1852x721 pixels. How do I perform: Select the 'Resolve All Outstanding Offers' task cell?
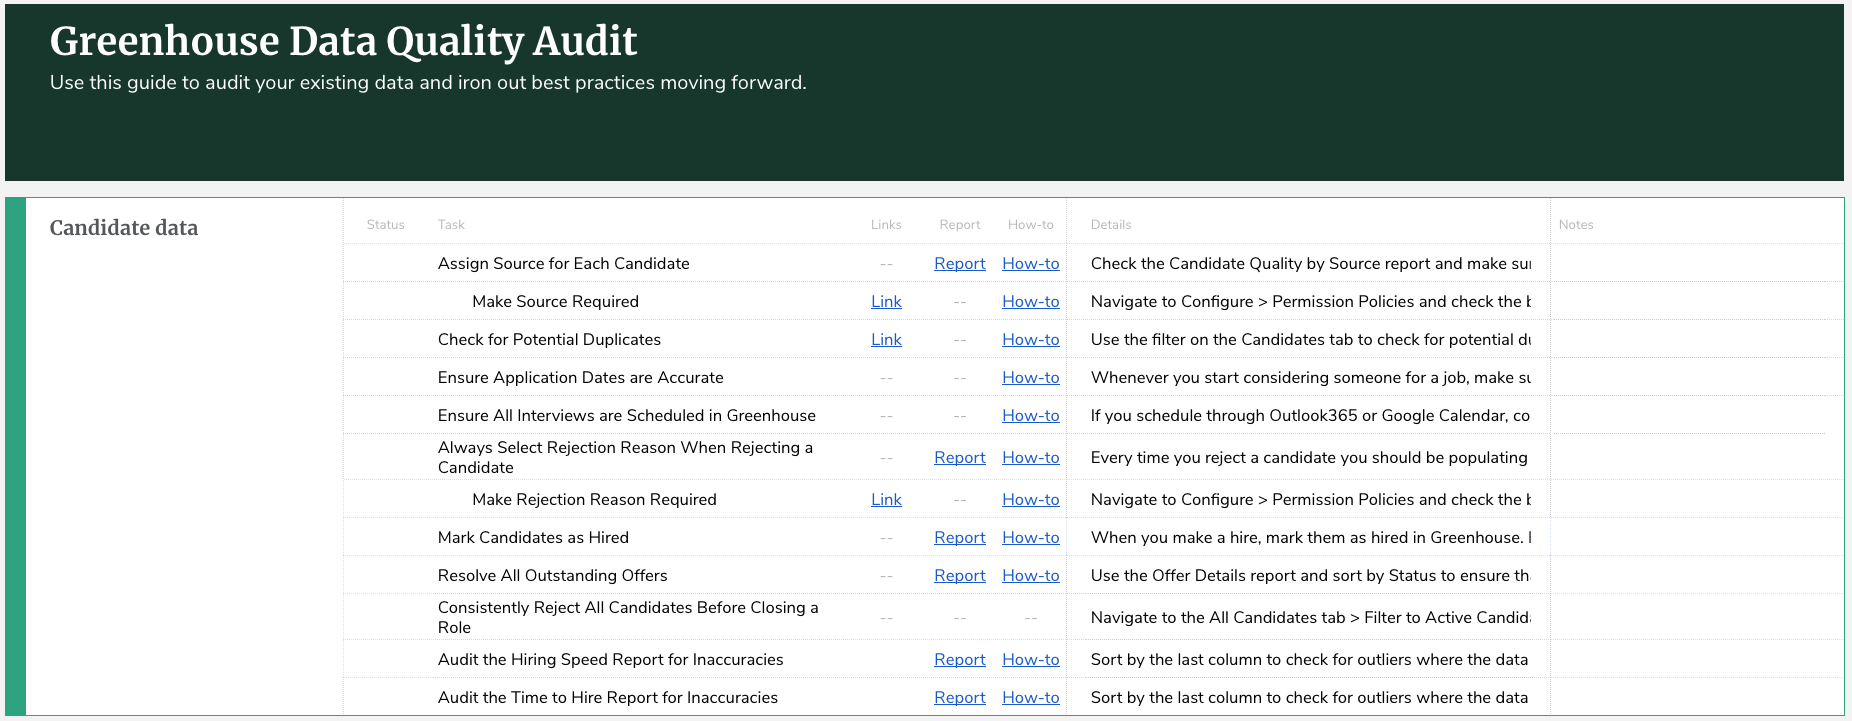(x=552, y=575)
